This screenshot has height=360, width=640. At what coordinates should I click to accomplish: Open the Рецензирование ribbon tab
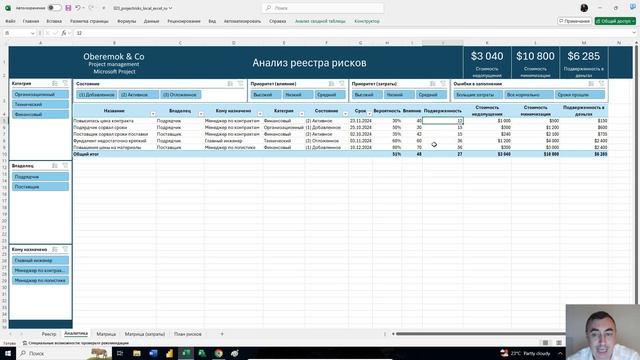(x=184, y=21)
